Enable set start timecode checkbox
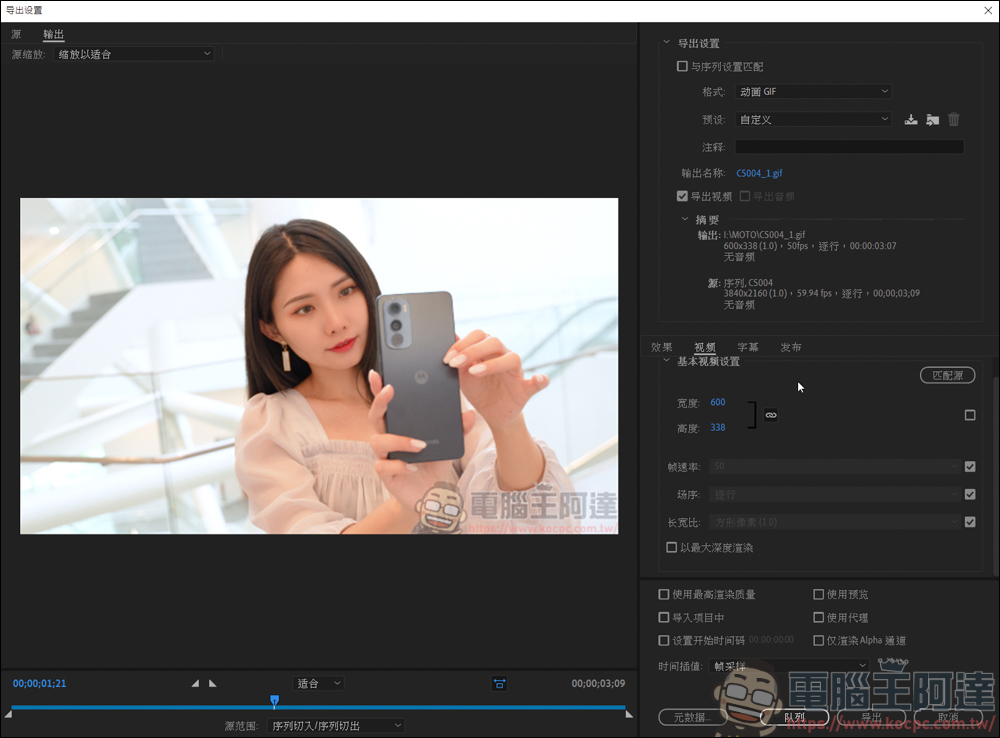Image resolution: width=1000 pixels, height=738 pixels. (663, 640)
